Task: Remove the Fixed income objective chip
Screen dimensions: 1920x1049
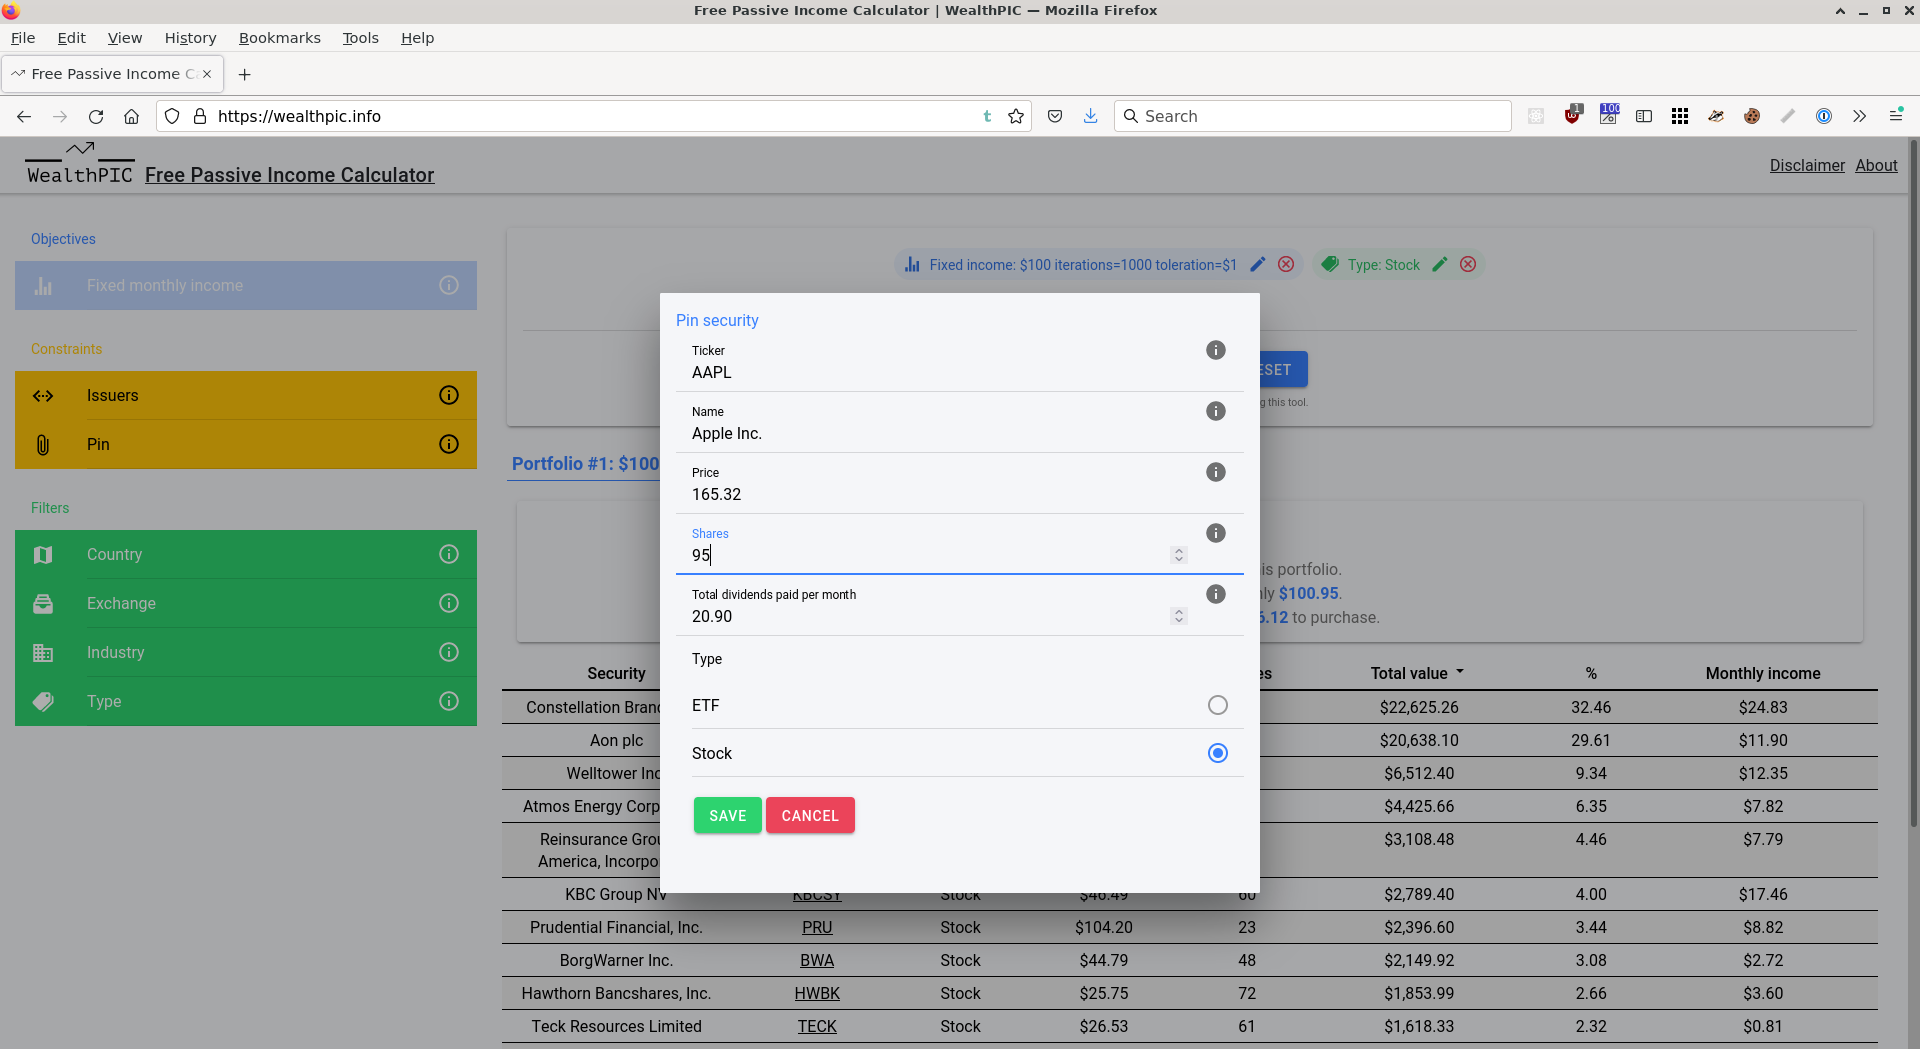Action: point(1286,264)
